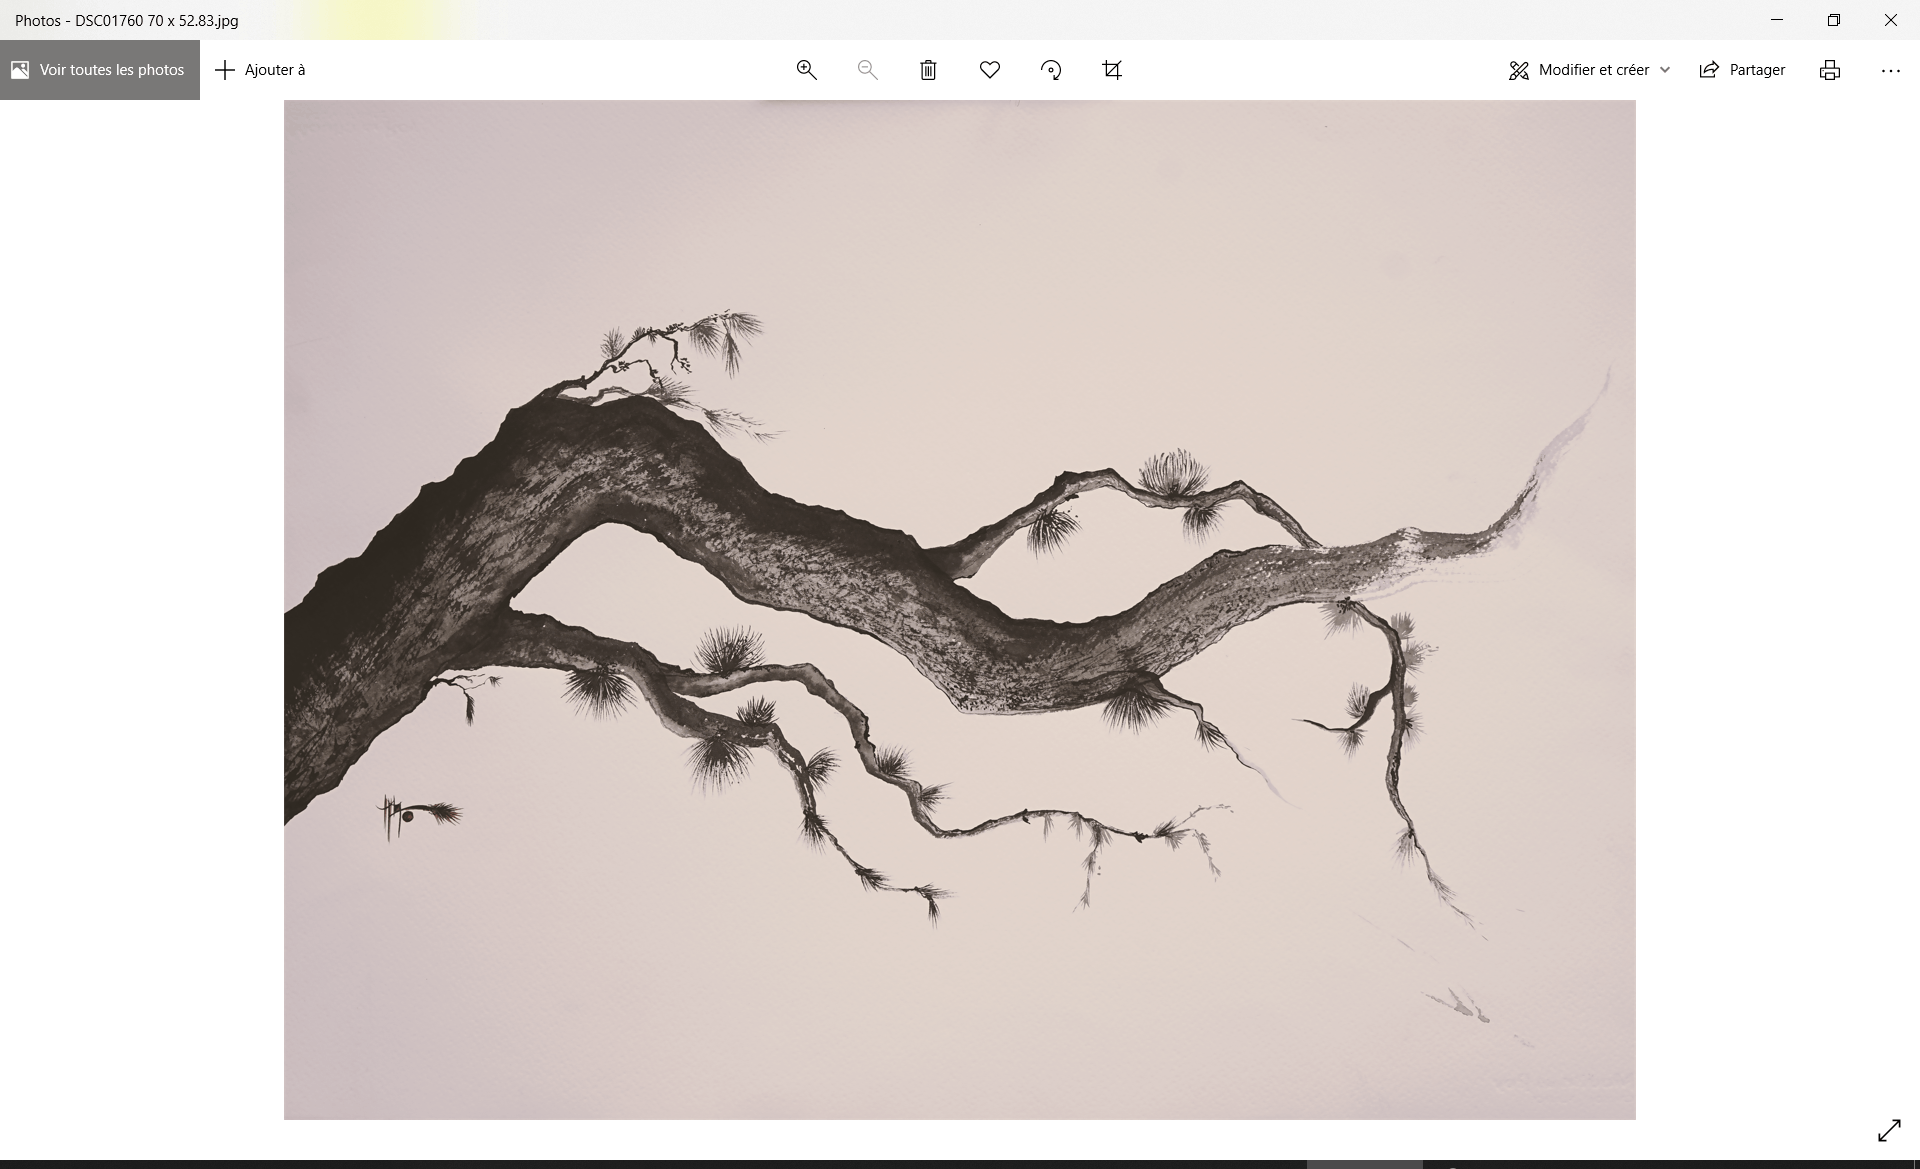Viewport: 1920px width, 1169px height.
Task: Open the Modifier et créer menu label
Action: [1593, 70]
